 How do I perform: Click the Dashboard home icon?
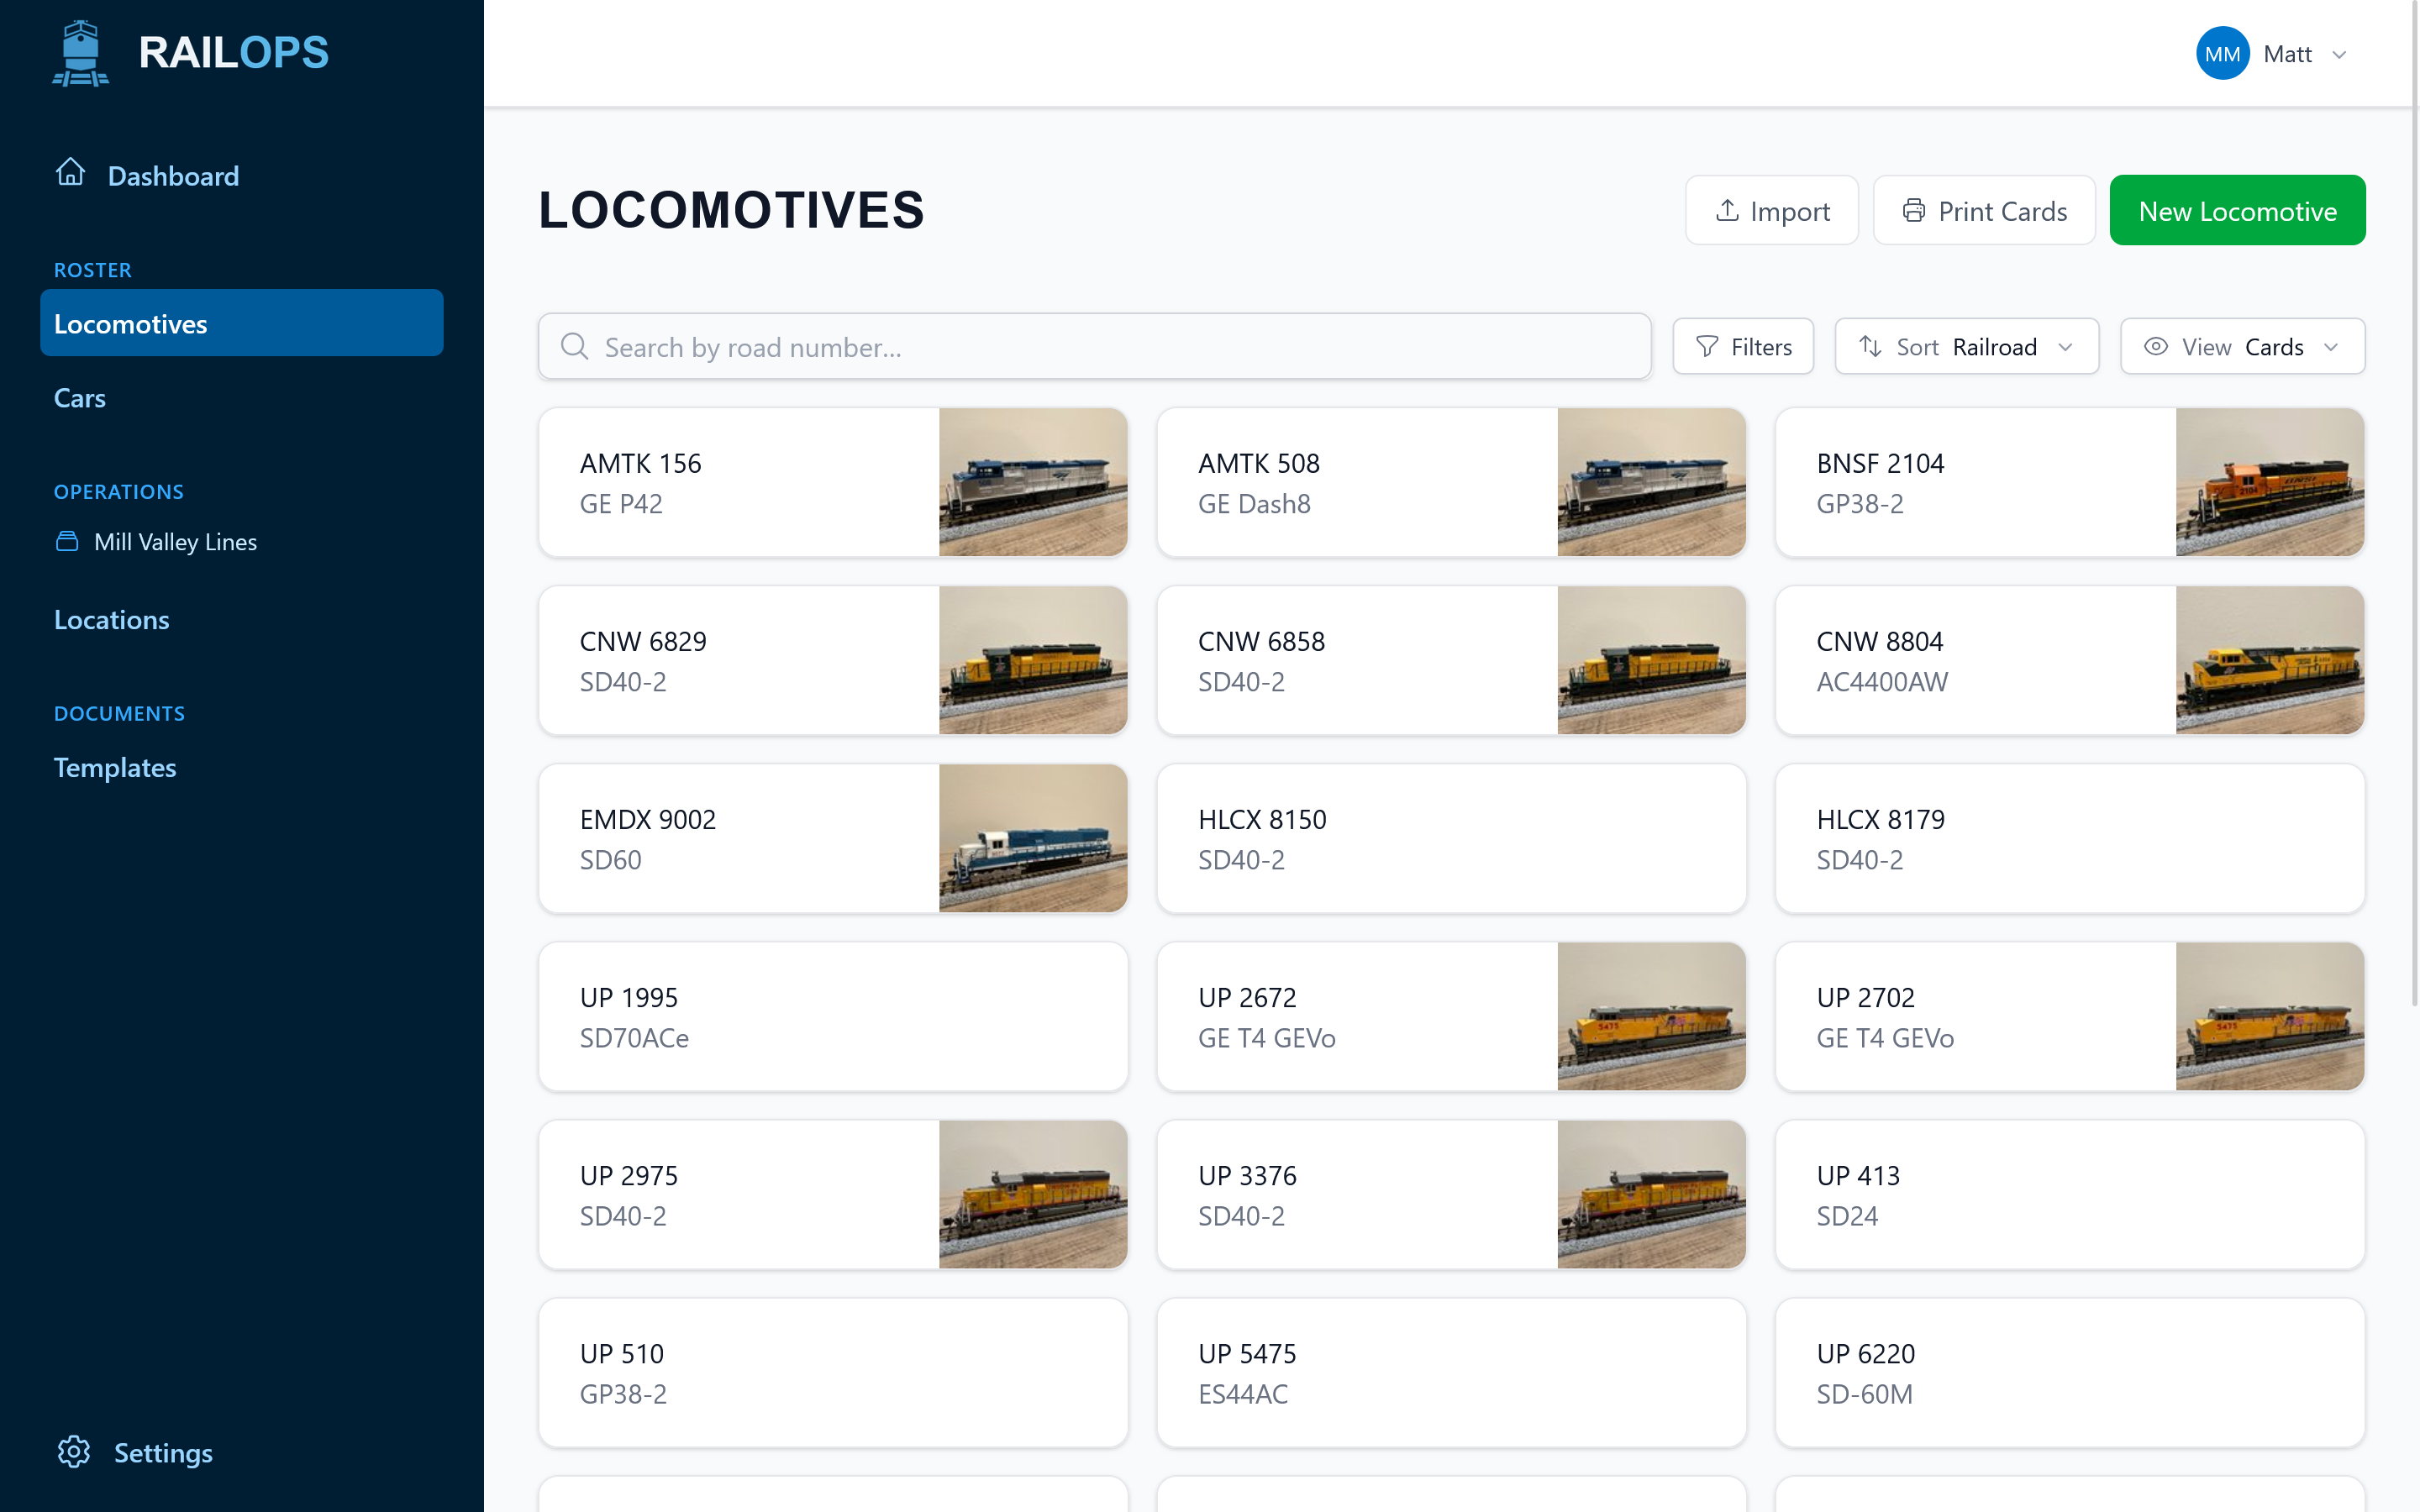pos(70,173)
